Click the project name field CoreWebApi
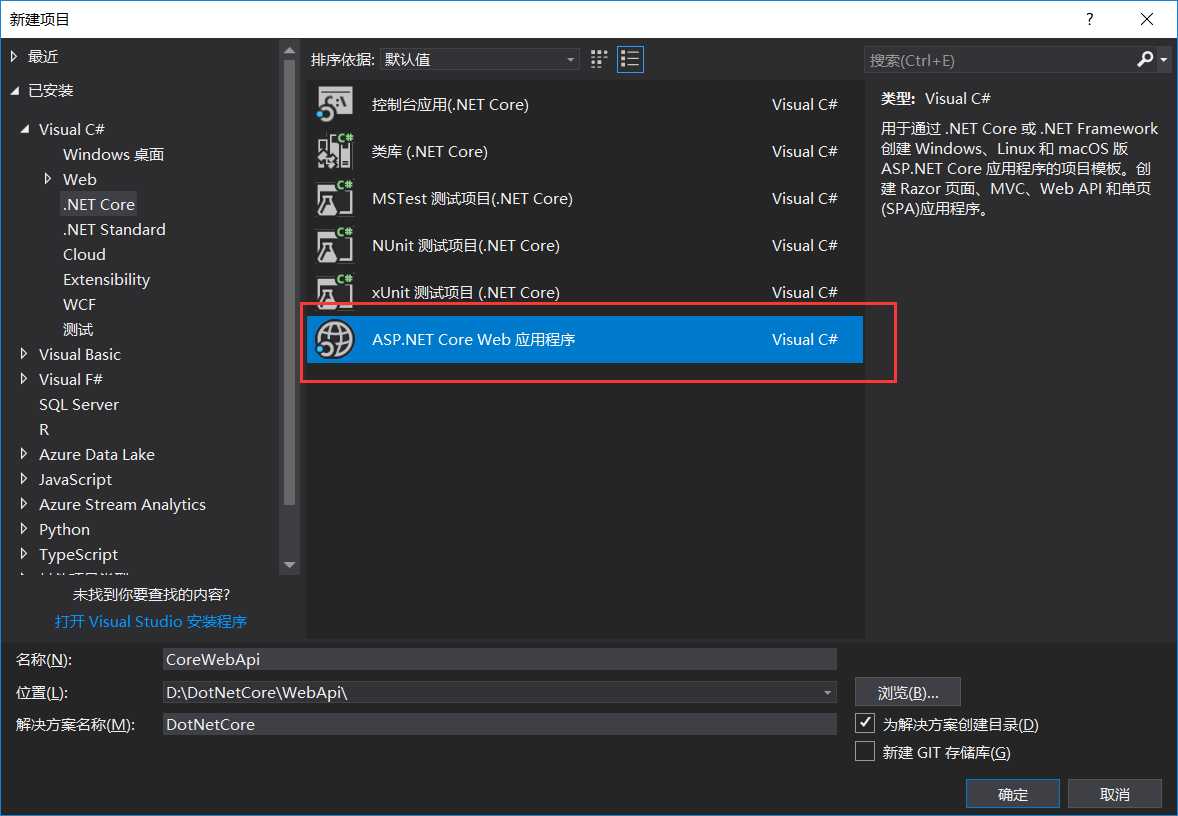1178x816 pixels. pyautogui.click(x=500, y=659)
